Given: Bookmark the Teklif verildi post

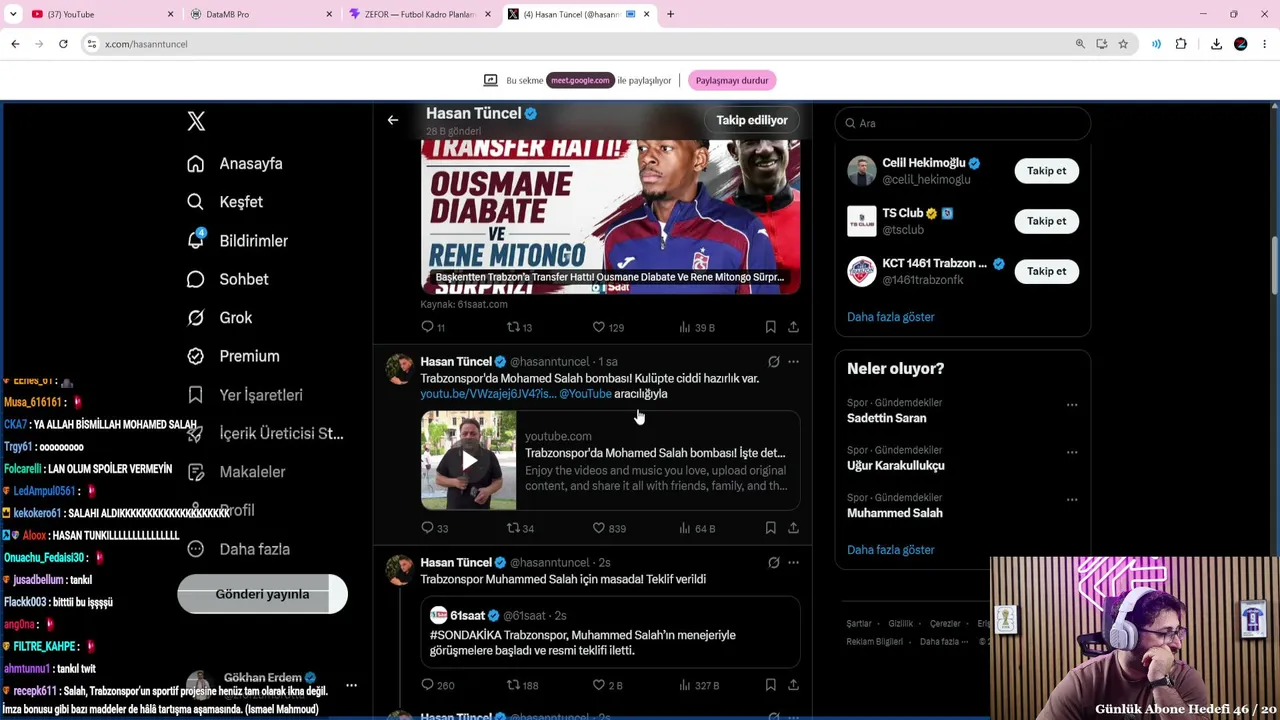Looking at the screenshot, I should (770, 685).
